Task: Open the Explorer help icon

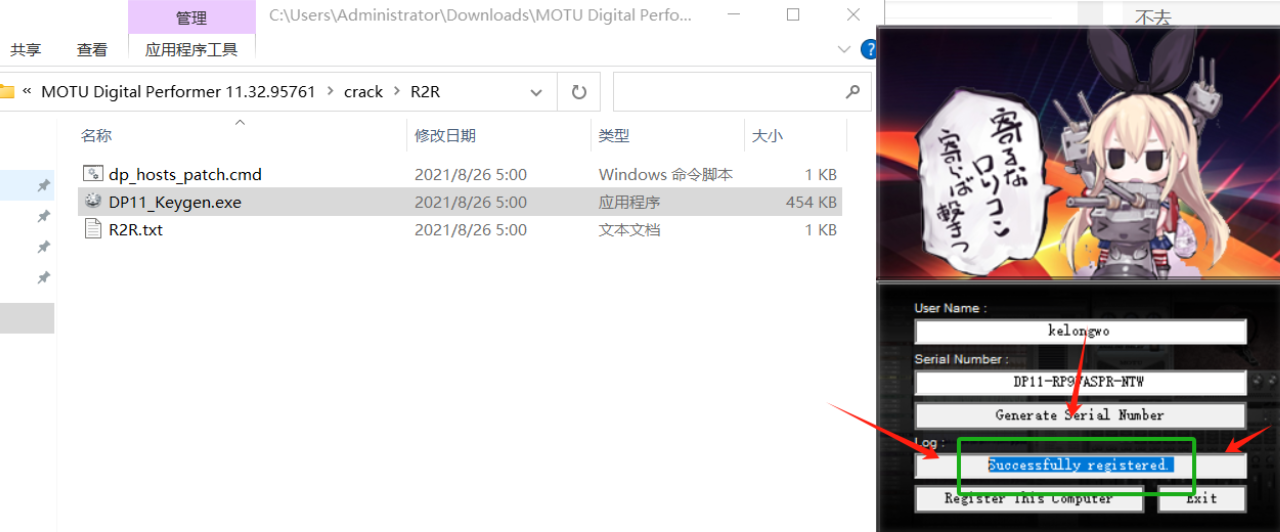Action: coord(871,48)
